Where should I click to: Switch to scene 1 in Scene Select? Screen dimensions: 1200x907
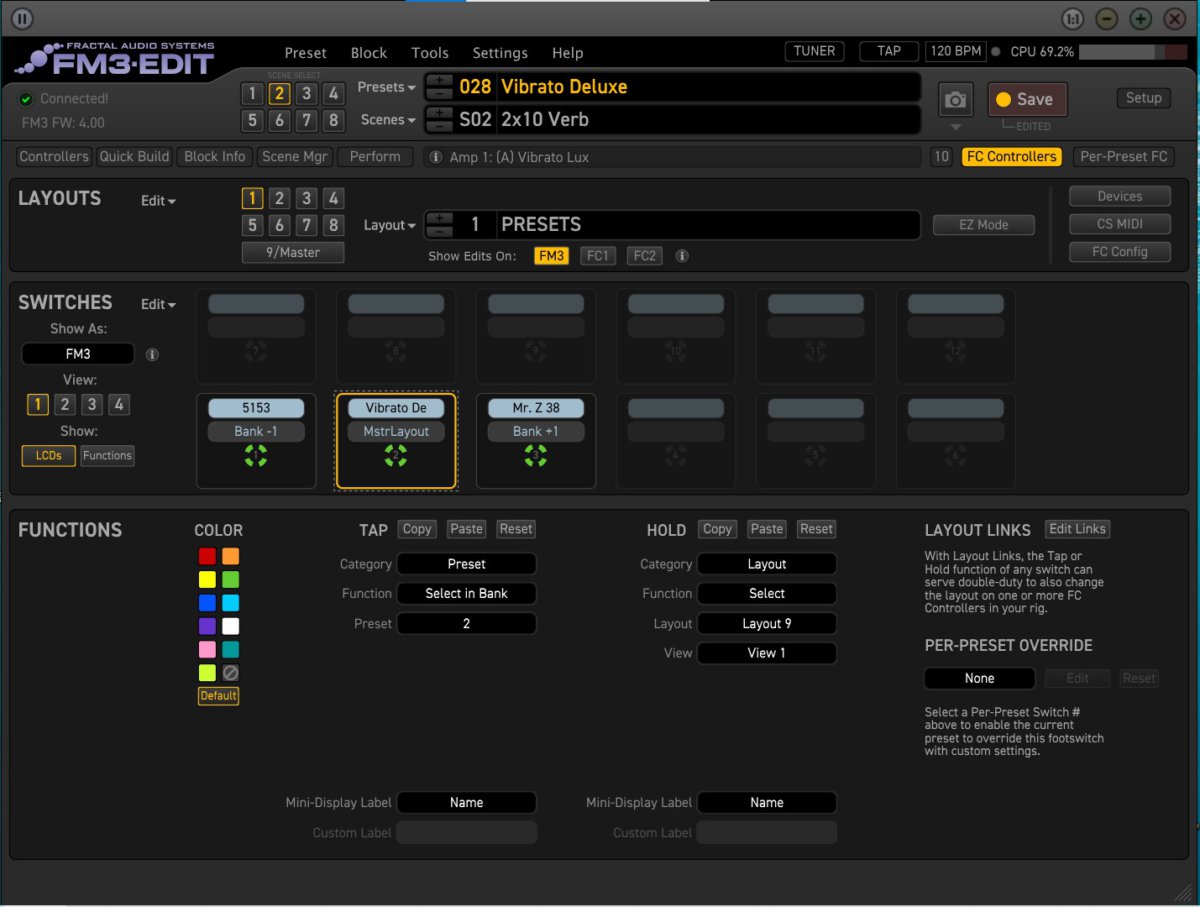click(252, 94)
